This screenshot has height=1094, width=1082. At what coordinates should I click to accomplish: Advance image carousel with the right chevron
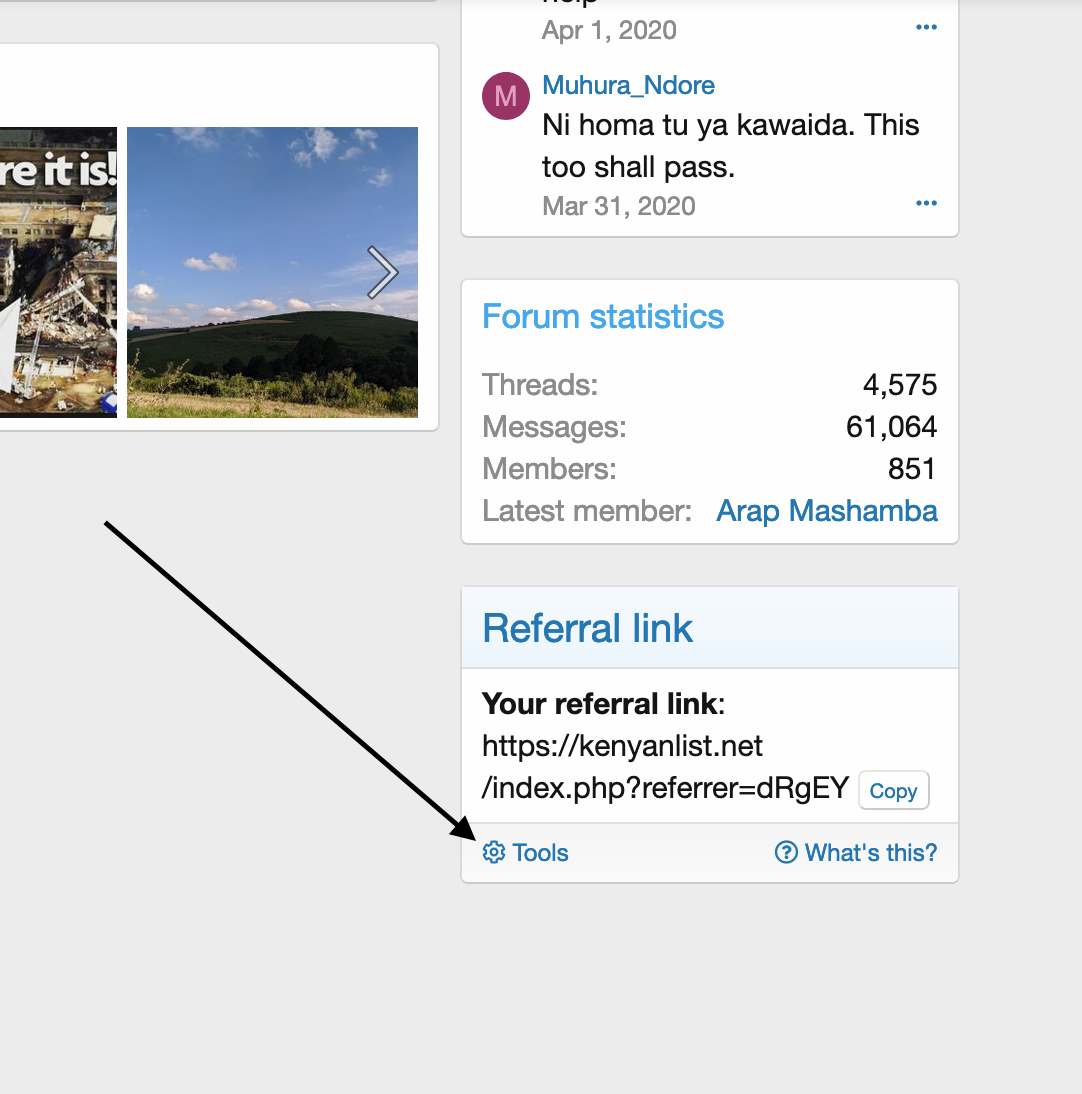(381, 272)
